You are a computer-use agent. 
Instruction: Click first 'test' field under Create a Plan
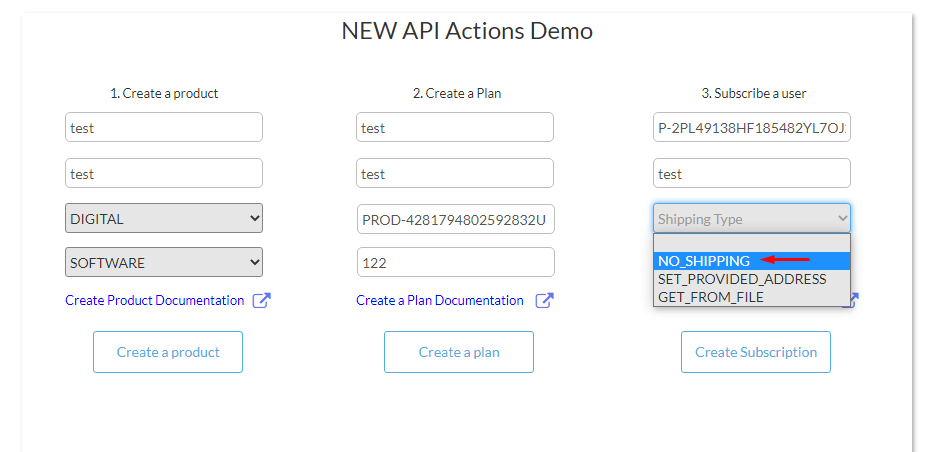click(455, 127)
